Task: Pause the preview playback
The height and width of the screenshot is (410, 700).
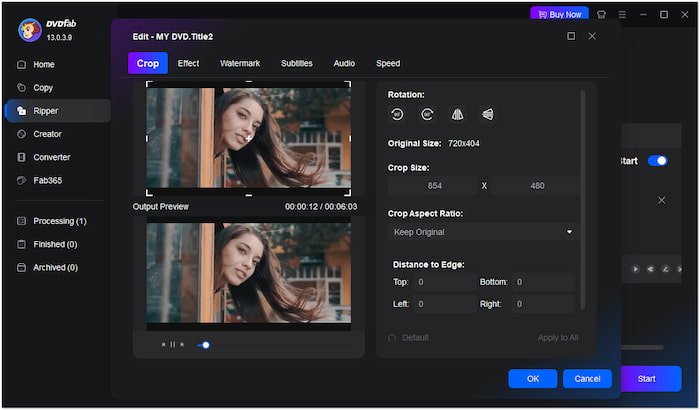Action: [x=172, y=345]
